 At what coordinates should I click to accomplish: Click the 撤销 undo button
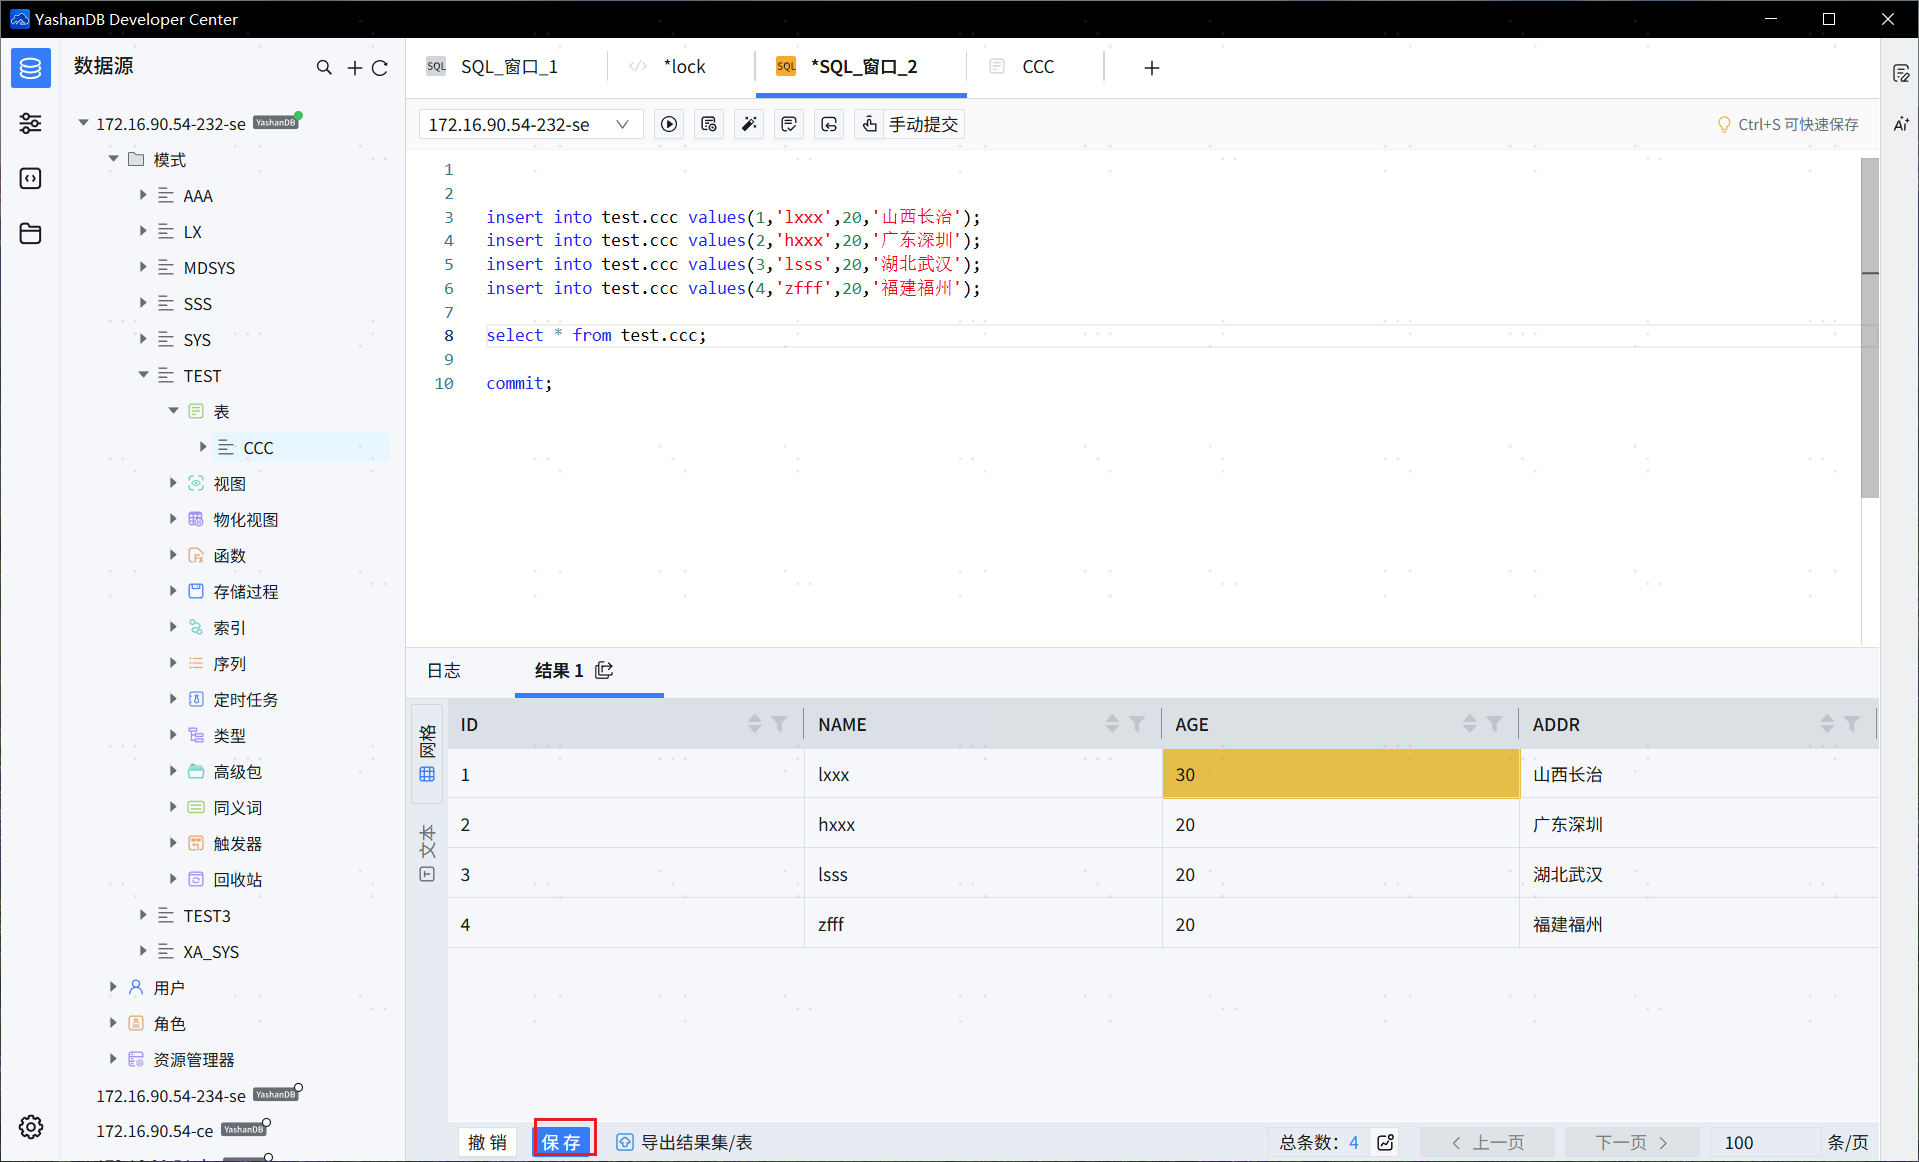coord(488,1141)
